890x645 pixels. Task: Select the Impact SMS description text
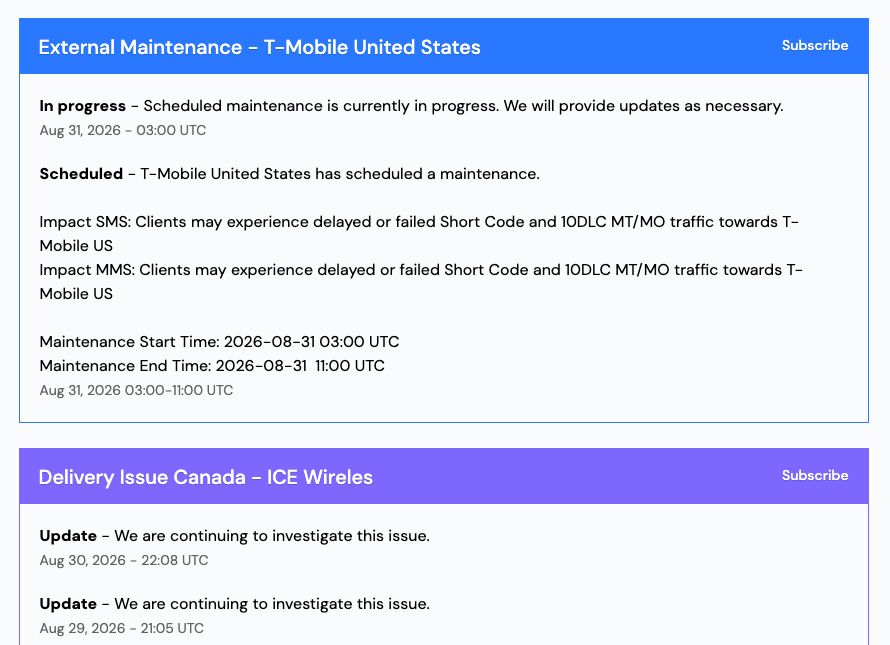[419, 233]
